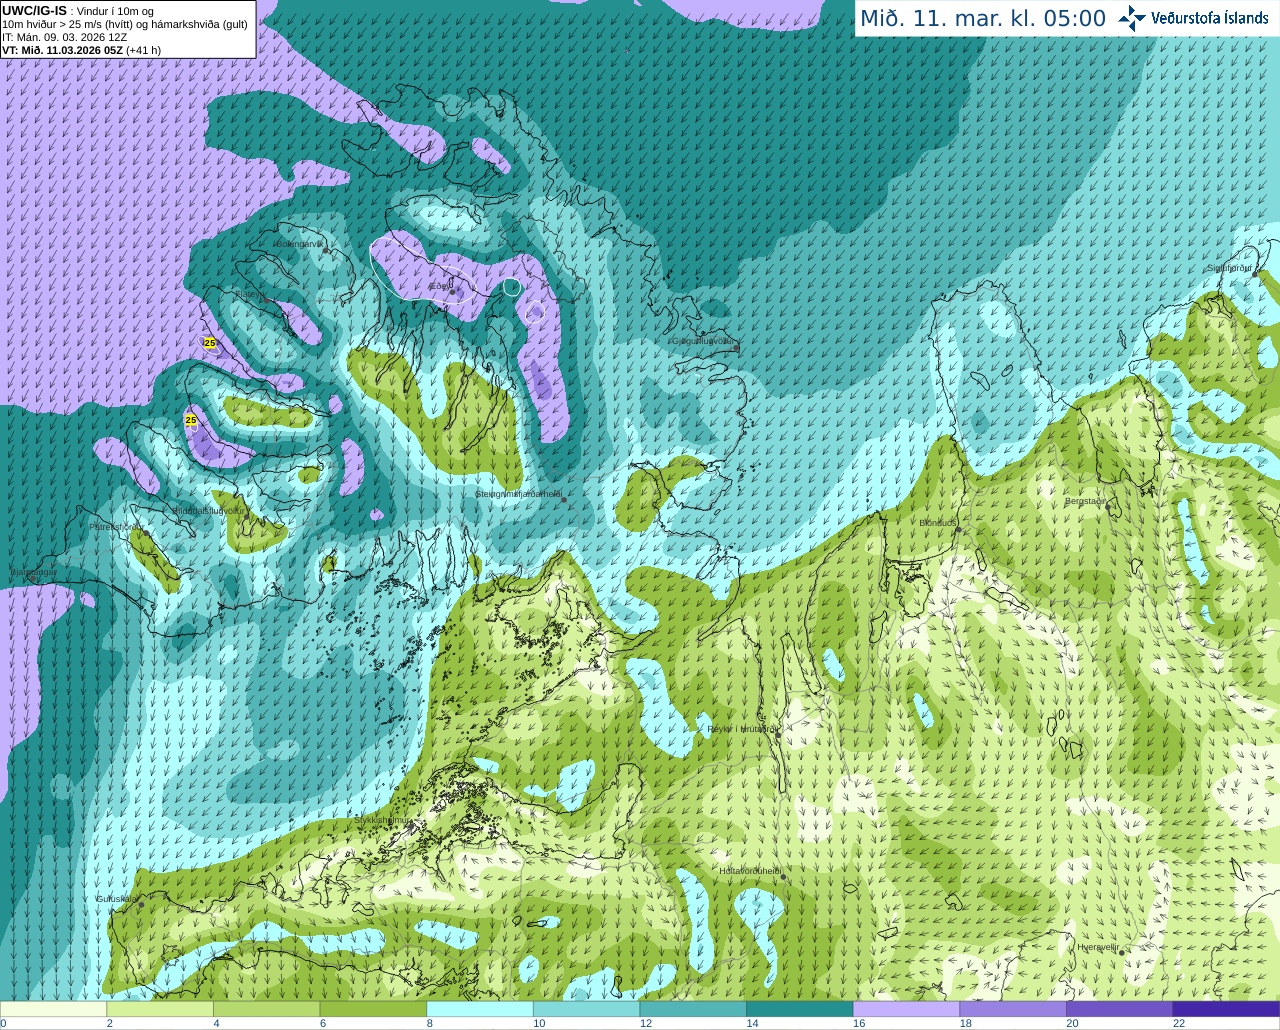Click the darkest purple swatch above 22

point(1226,1009)
